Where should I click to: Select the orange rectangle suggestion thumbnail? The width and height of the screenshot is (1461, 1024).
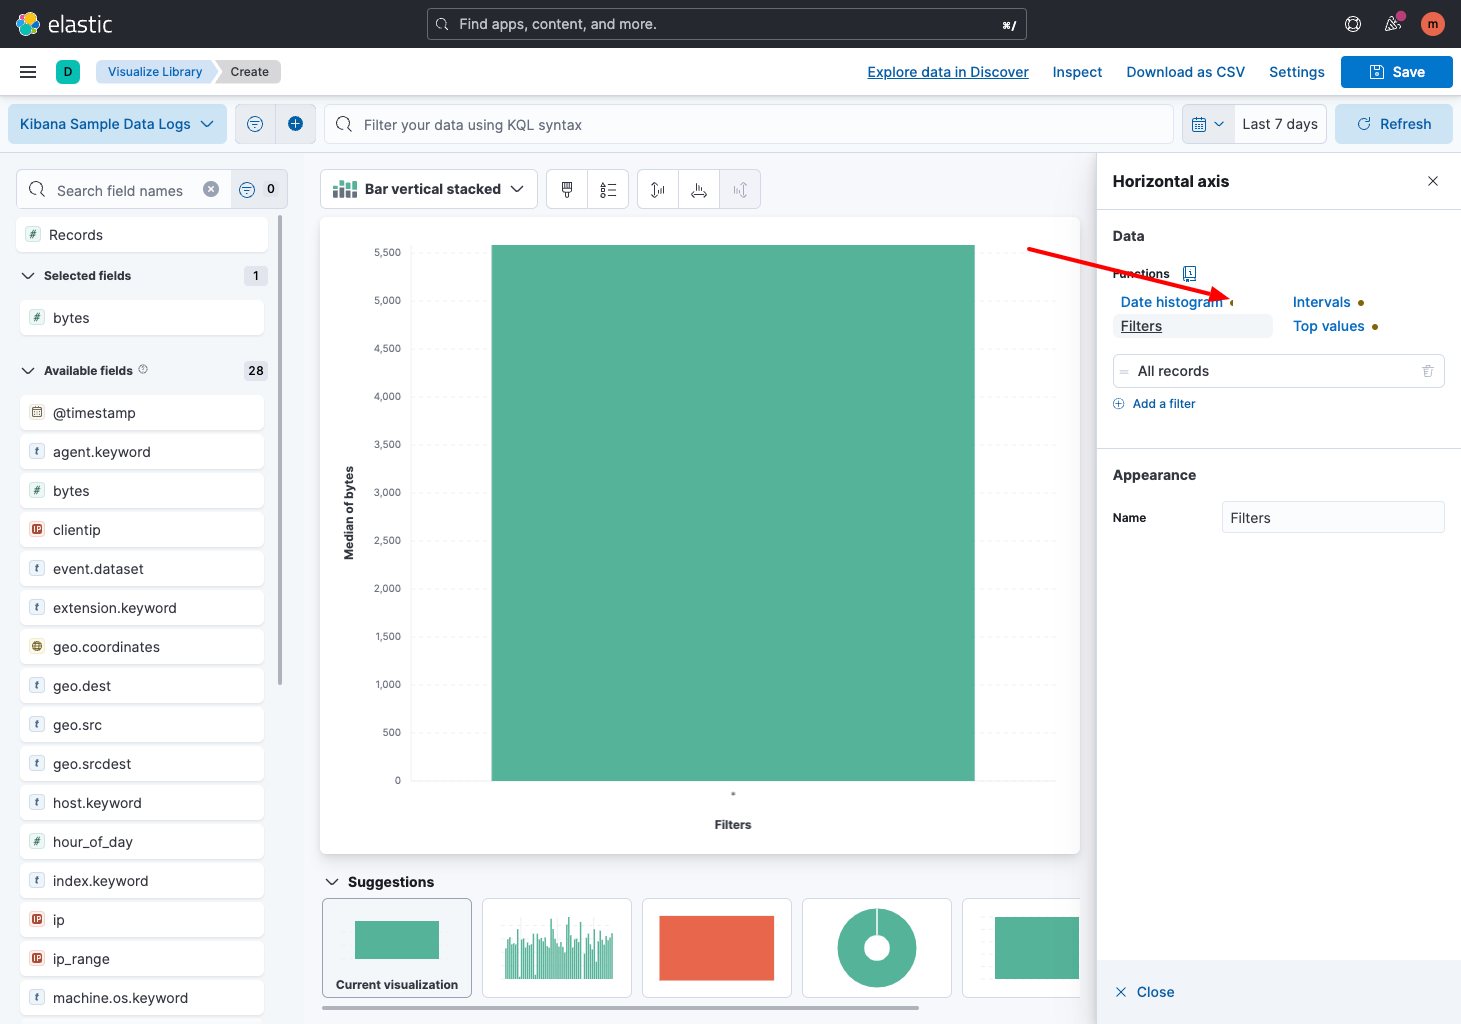(717, 948)
